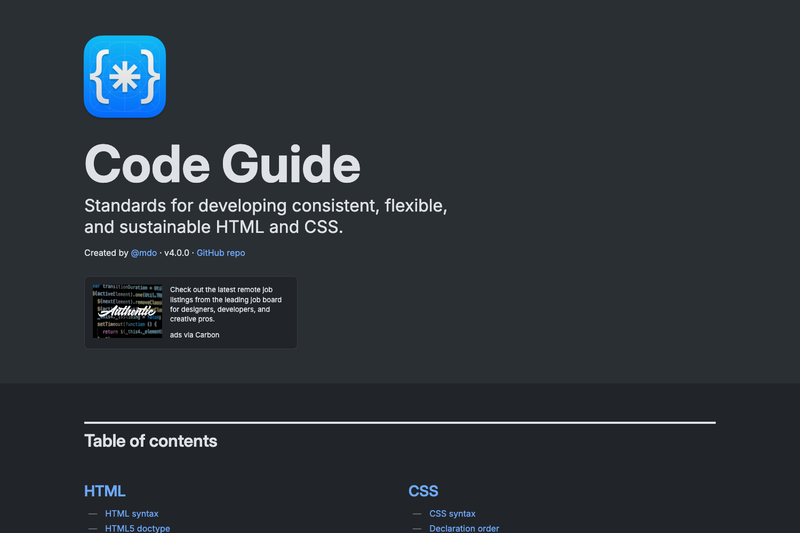Click the v4.0.0 version text

[x=177, y=253]
